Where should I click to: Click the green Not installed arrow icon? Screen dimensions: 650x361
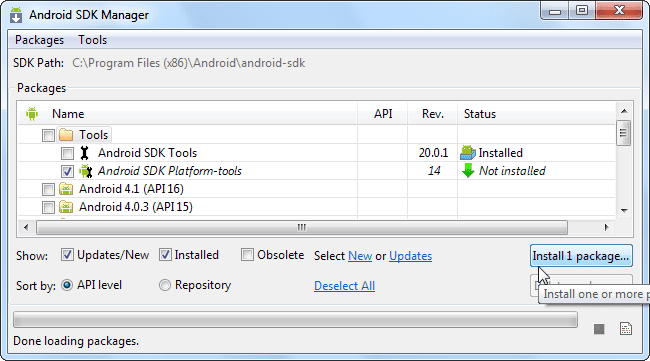[468, 171]
